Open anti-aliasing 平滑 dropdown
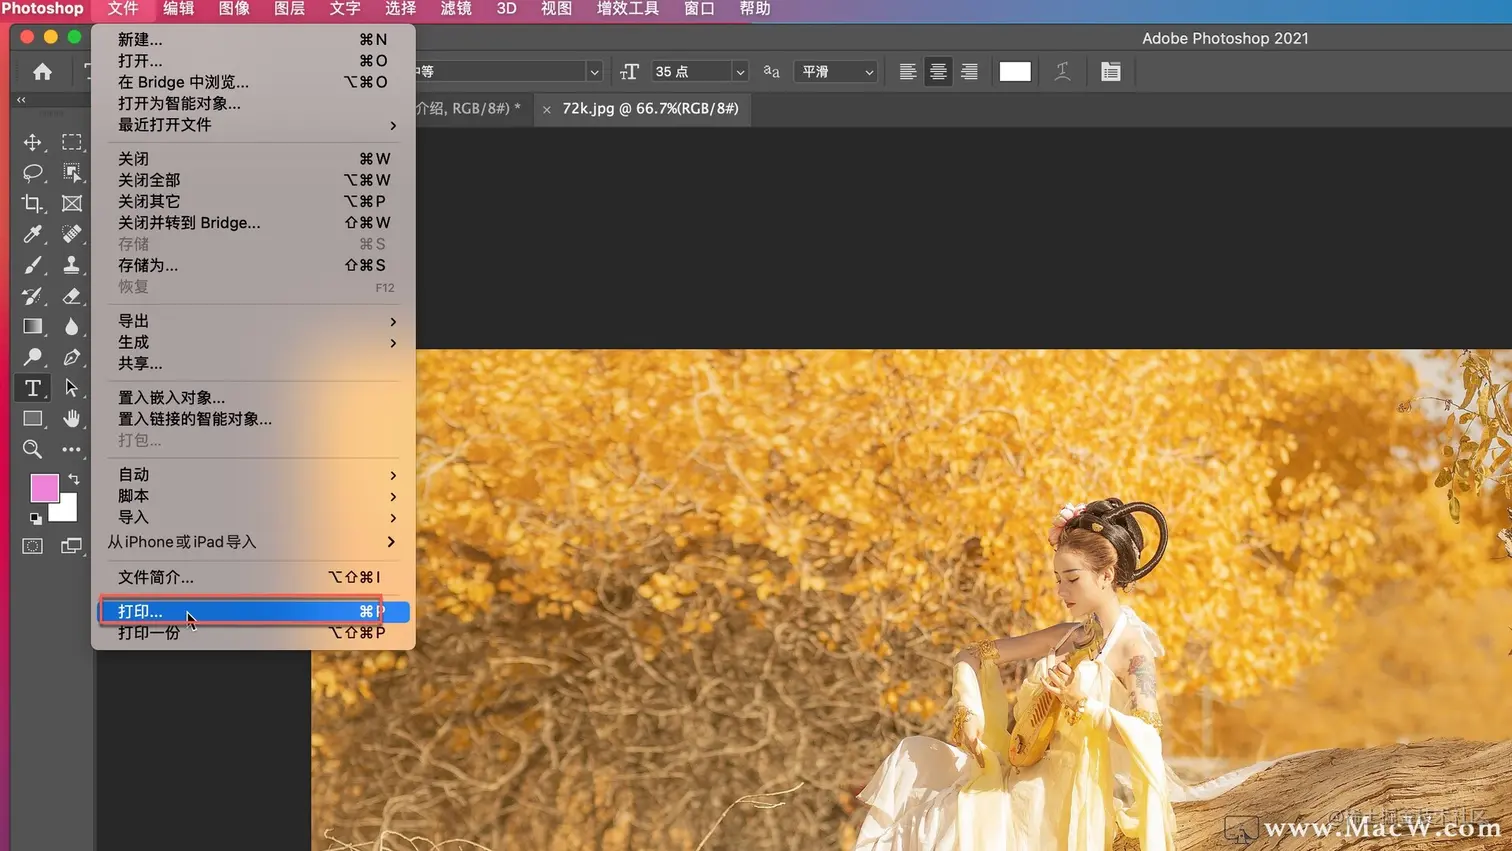The width and height of the screenshot is (1512, 851). click(x=836, y=72)
